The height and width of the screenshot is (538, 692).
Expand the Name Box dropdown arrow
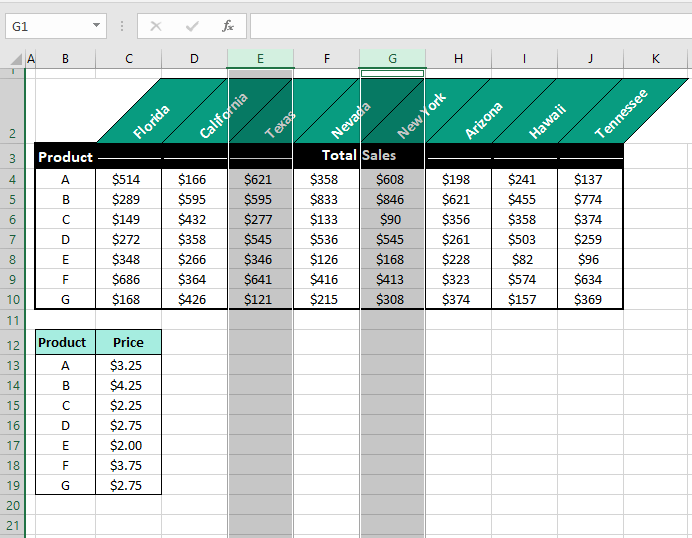point(96,26)
